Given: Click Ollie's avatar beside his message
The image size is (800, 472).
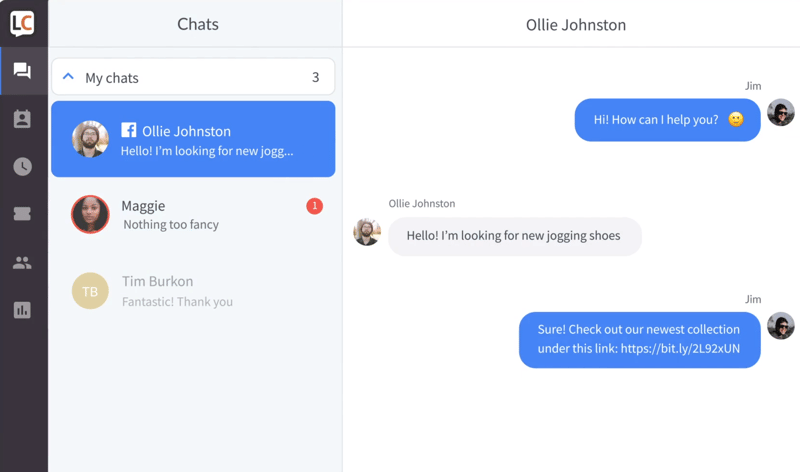Looking at the screenshot, I should click(367, 231).
